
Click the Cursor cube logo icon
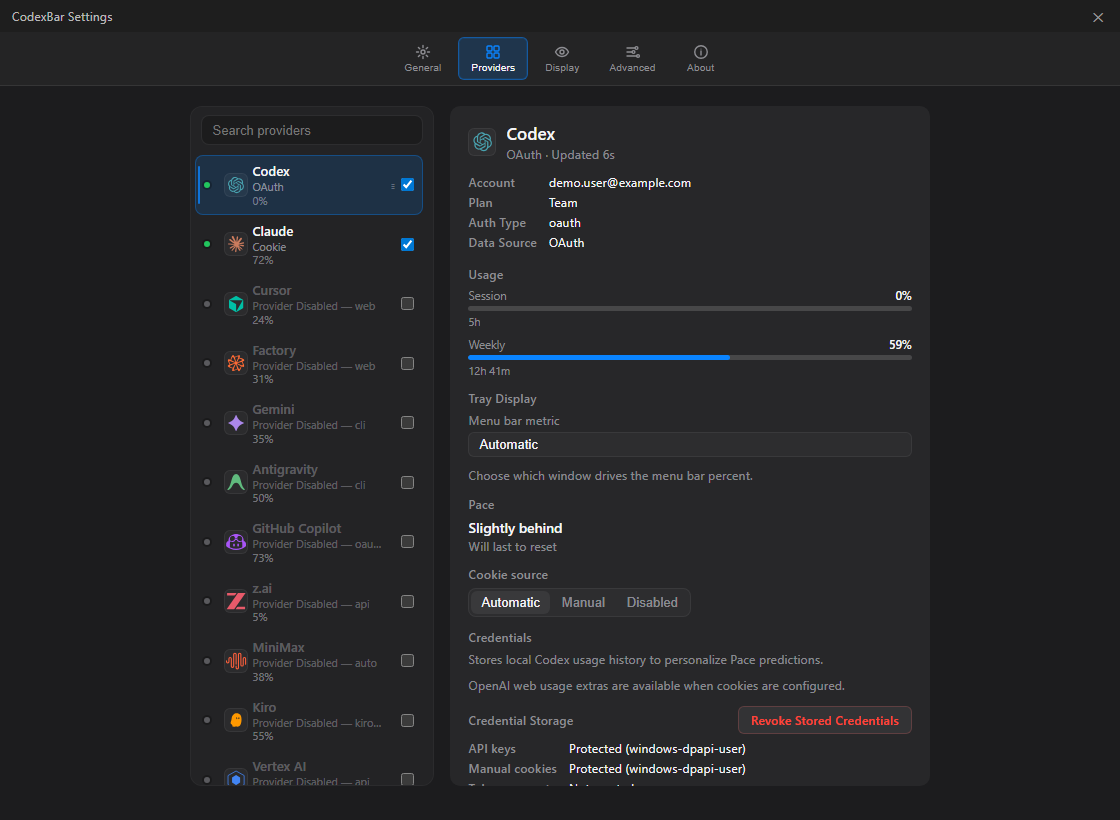coord(236,304)
